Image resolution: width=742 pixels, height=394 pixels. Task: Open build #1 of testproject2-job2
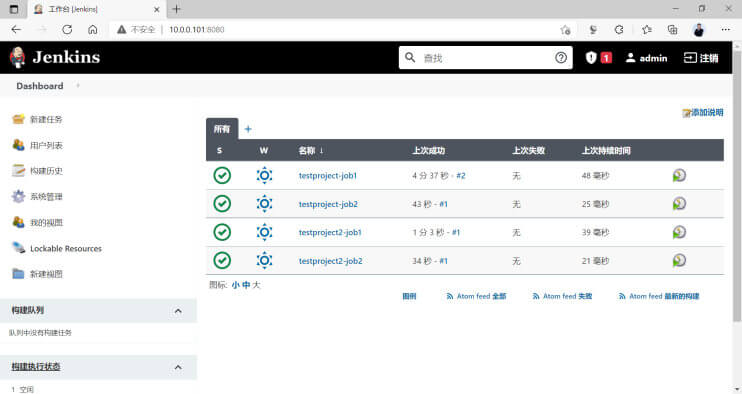pos(443,261)
